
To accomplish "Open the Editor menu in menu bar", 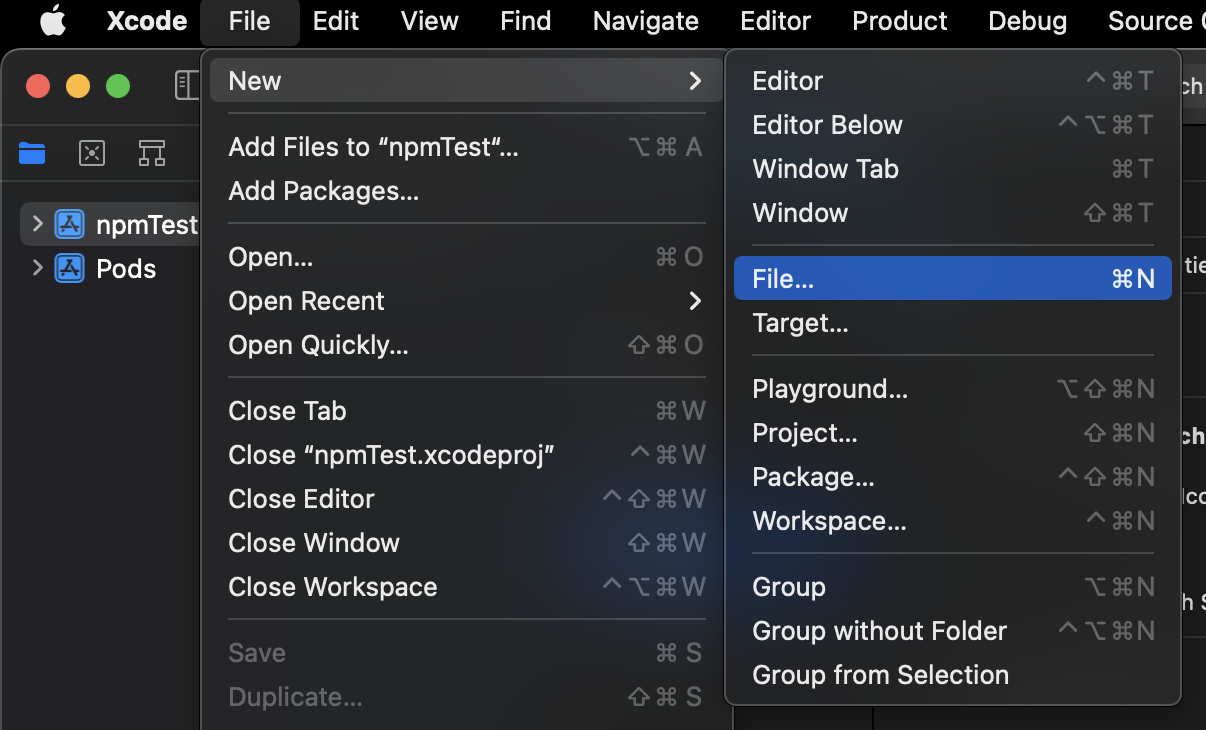I will point(775,21).
